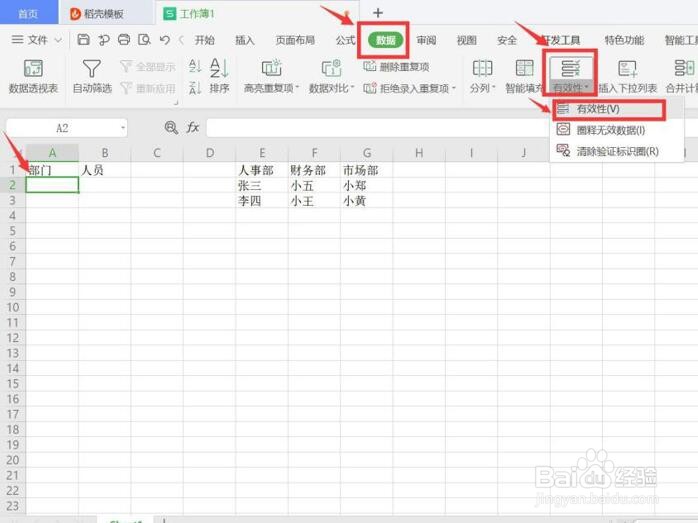This screenshot has width=698, height=523.
Task: Switch to the 安全 ribbon tab
Action: [507, 40]
